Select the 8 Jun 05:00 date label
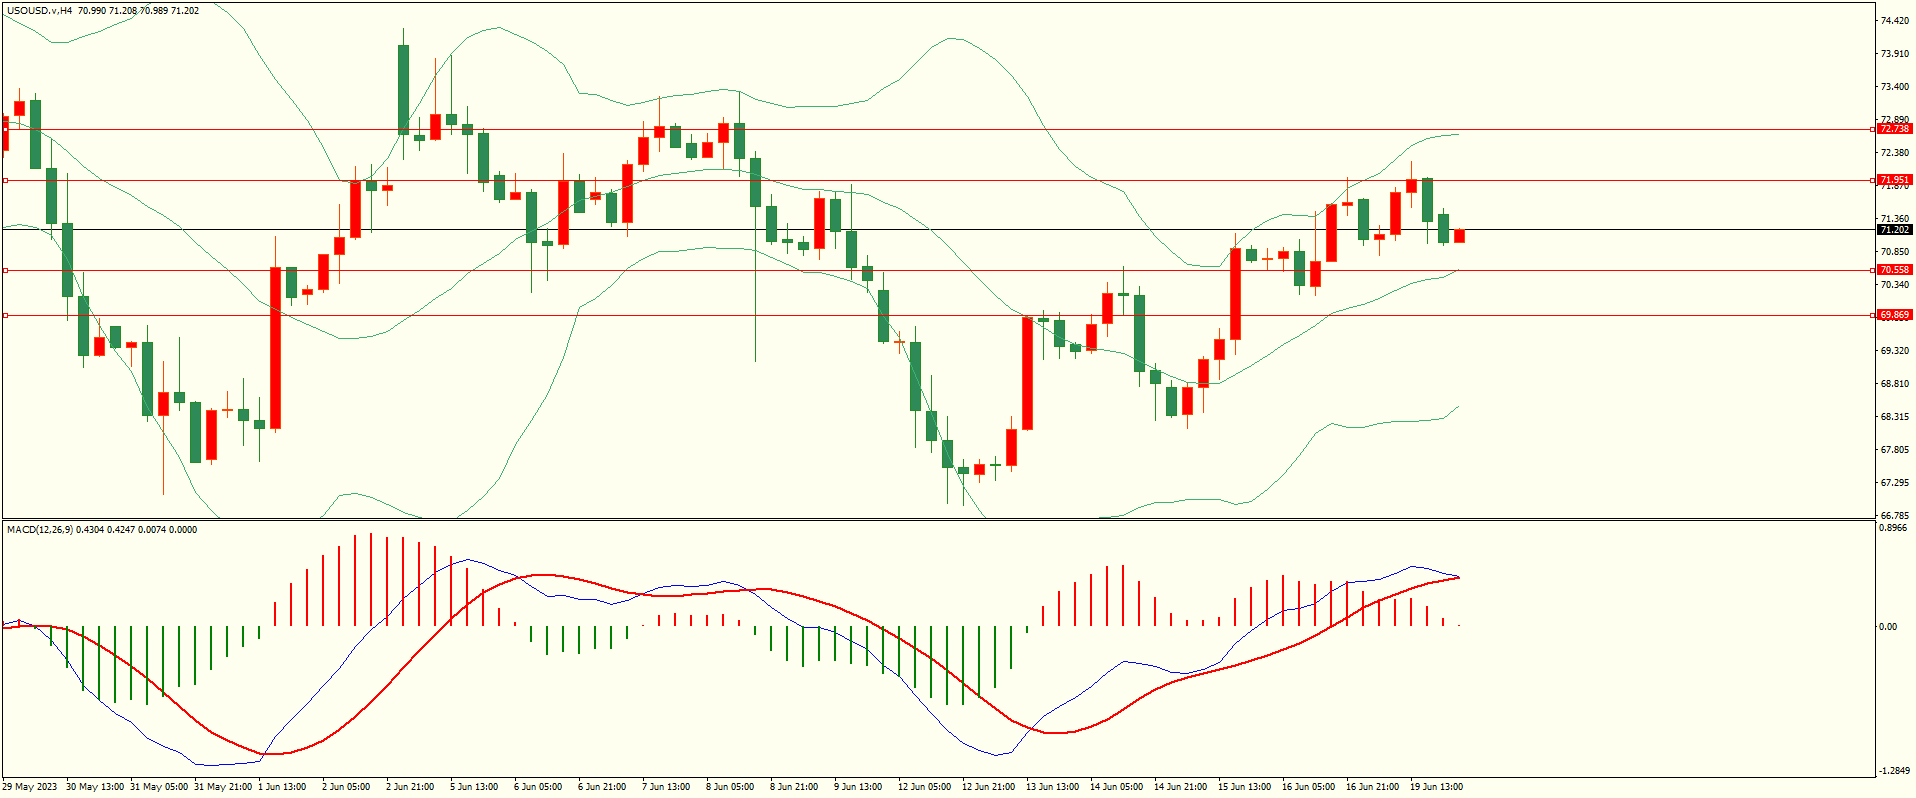 tap(730, 787)
